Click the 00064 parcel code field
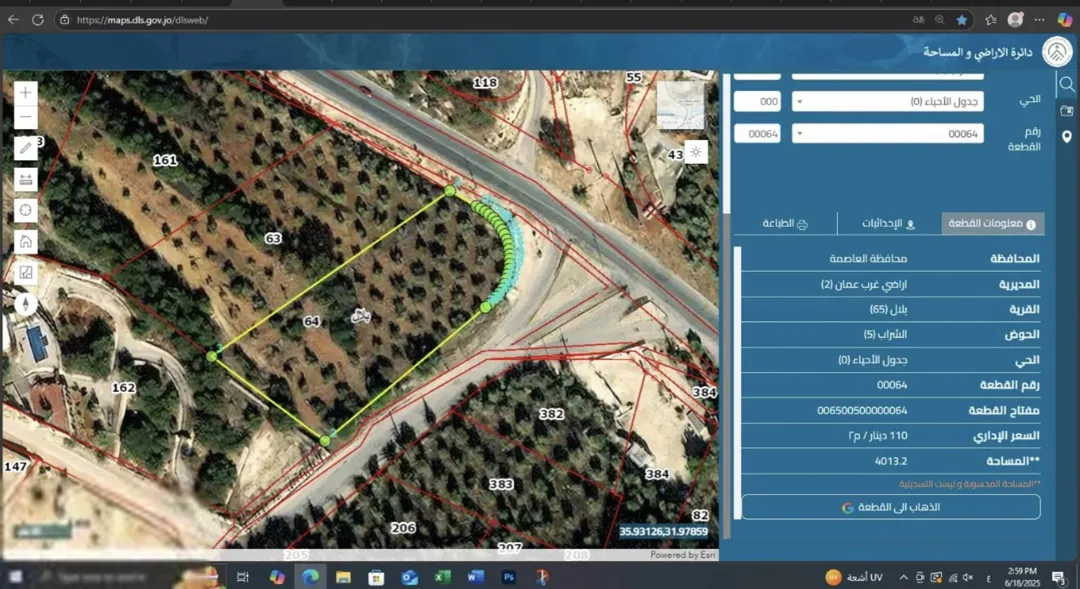Screen dimensions: 1080x589 pos(757,134)
